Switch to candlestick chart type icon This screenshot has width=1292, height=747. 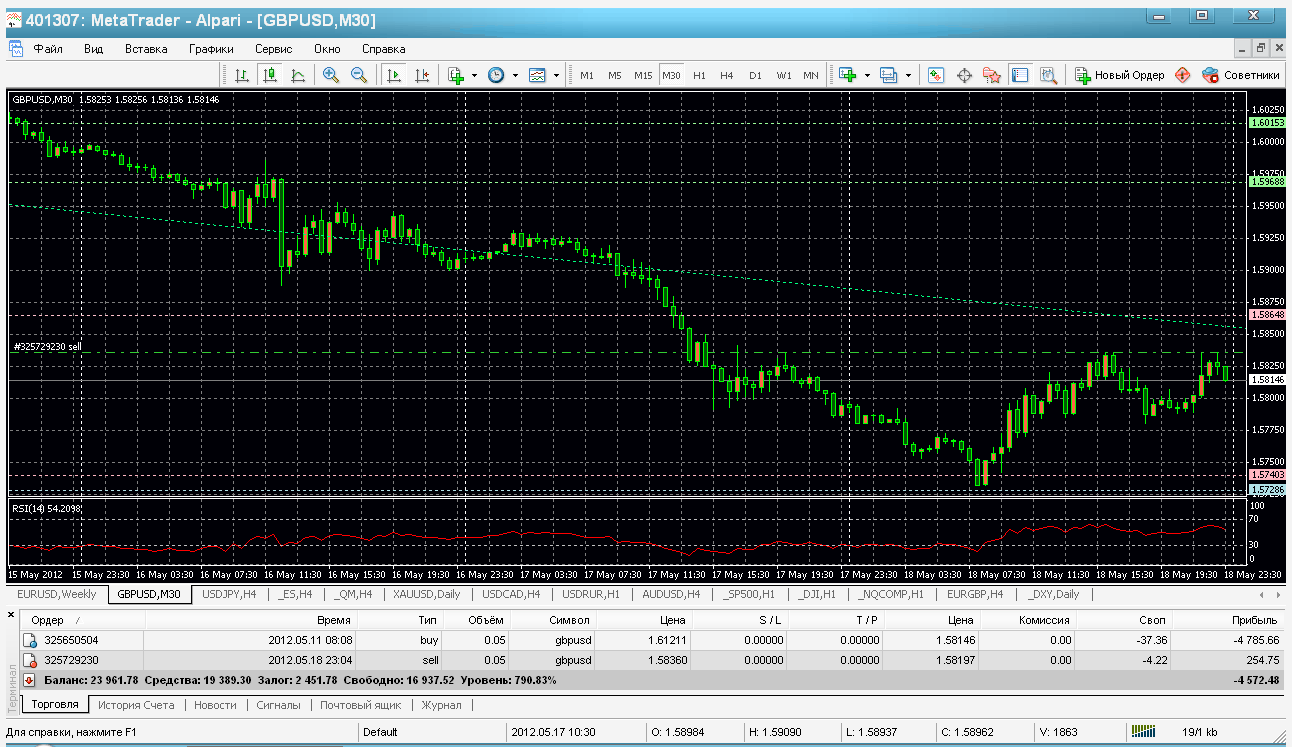(x=269, y=75)
